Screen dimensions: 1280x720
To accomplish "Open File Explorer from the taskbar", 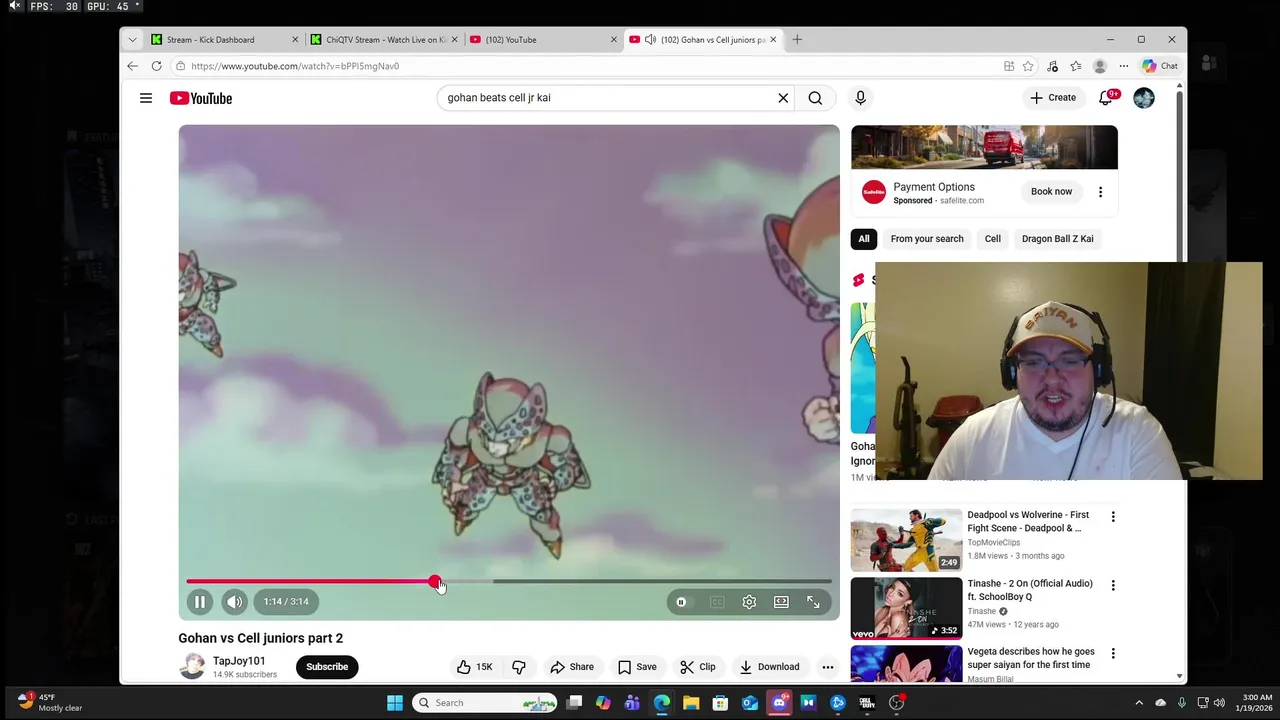I will (691, 703).
